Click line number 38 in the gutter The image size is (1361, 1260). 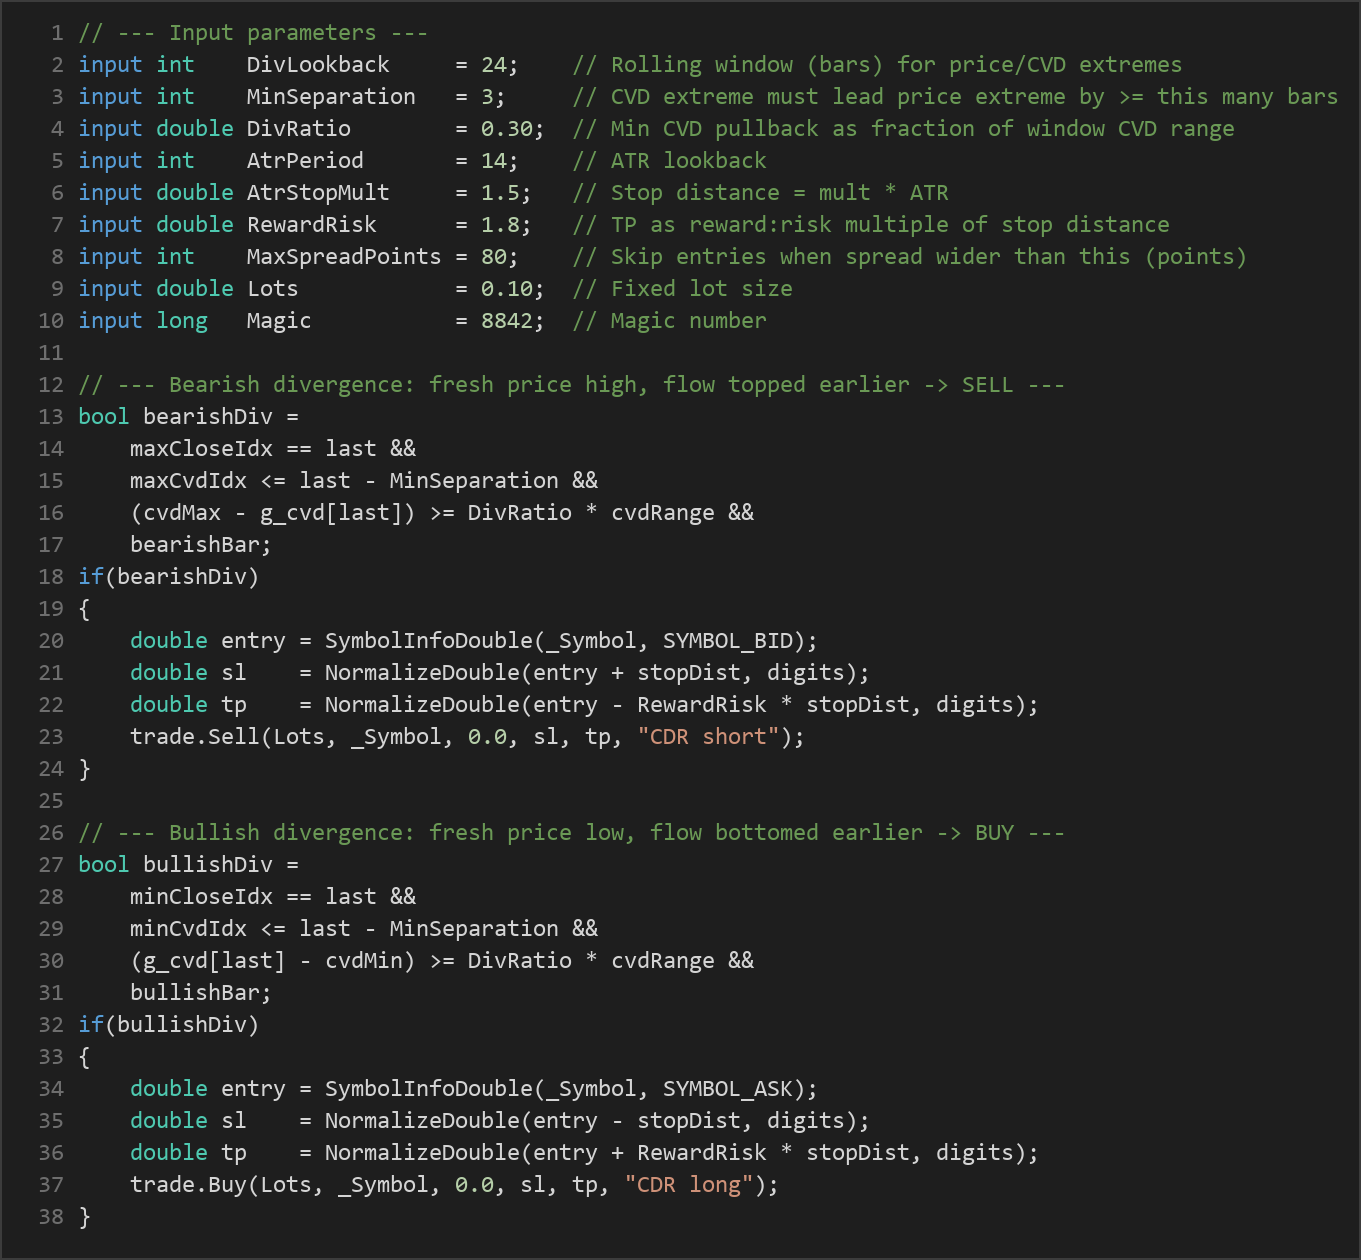pos(51,1217)
